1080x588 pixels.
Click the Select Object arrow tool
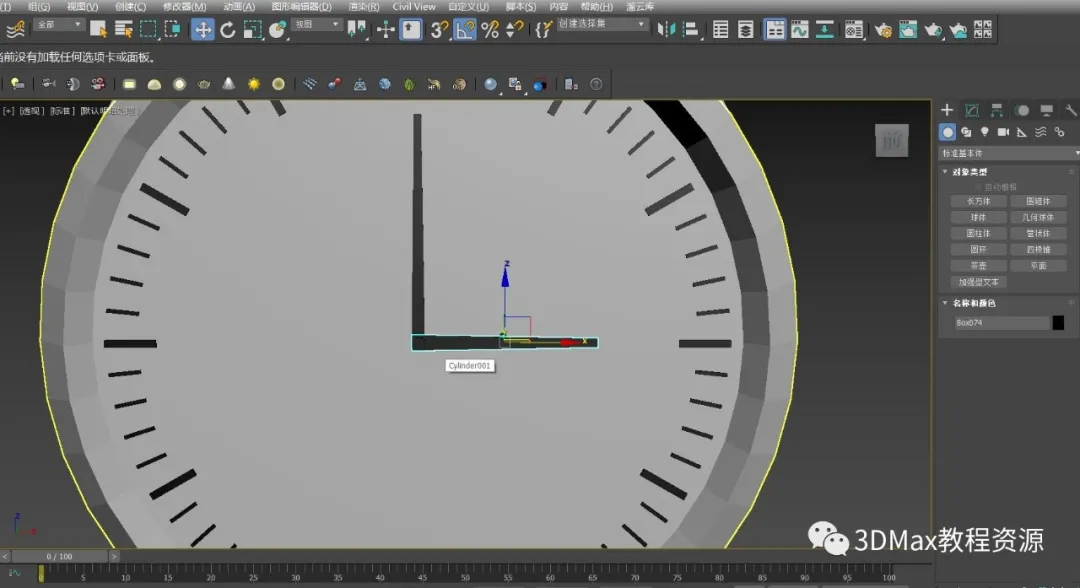98,30
